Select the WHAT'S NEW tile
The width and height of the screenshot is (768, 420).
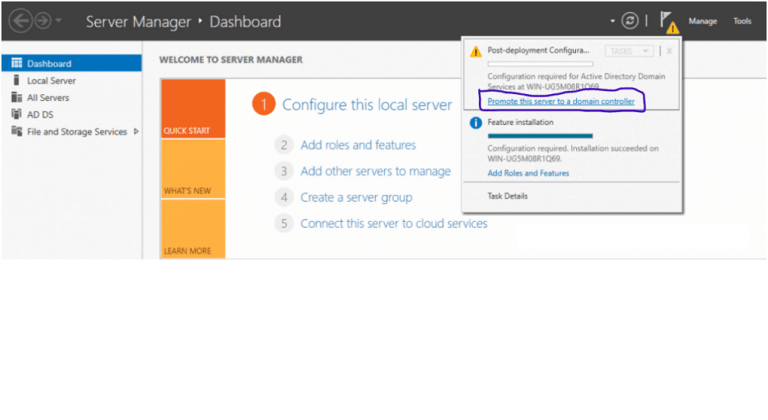[x=193, y=169]
